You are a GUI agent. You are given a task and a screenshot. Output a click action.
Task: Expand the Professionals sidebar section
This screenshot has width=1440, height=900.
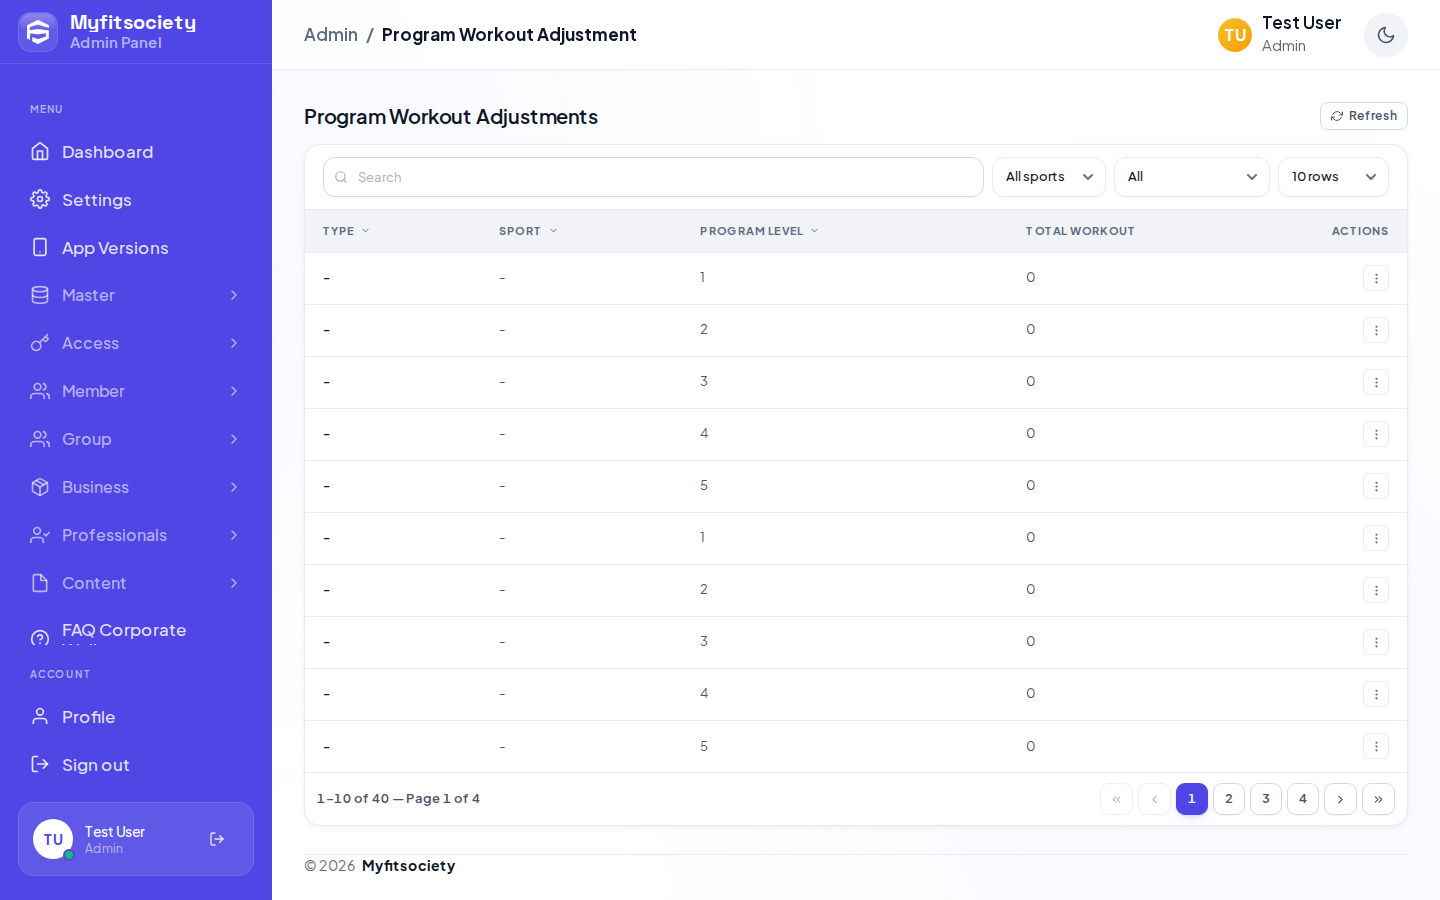(136, 535)
